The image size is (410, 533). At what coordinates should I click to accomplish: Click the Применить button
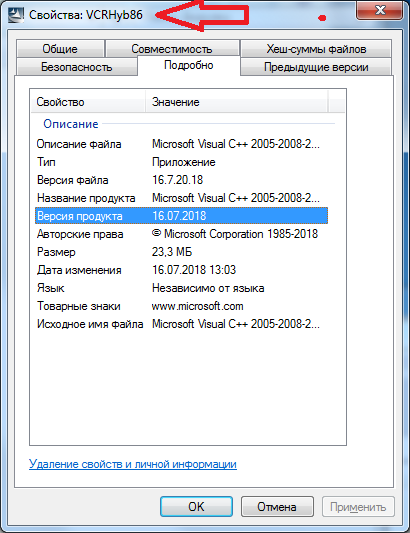[358, 506]
